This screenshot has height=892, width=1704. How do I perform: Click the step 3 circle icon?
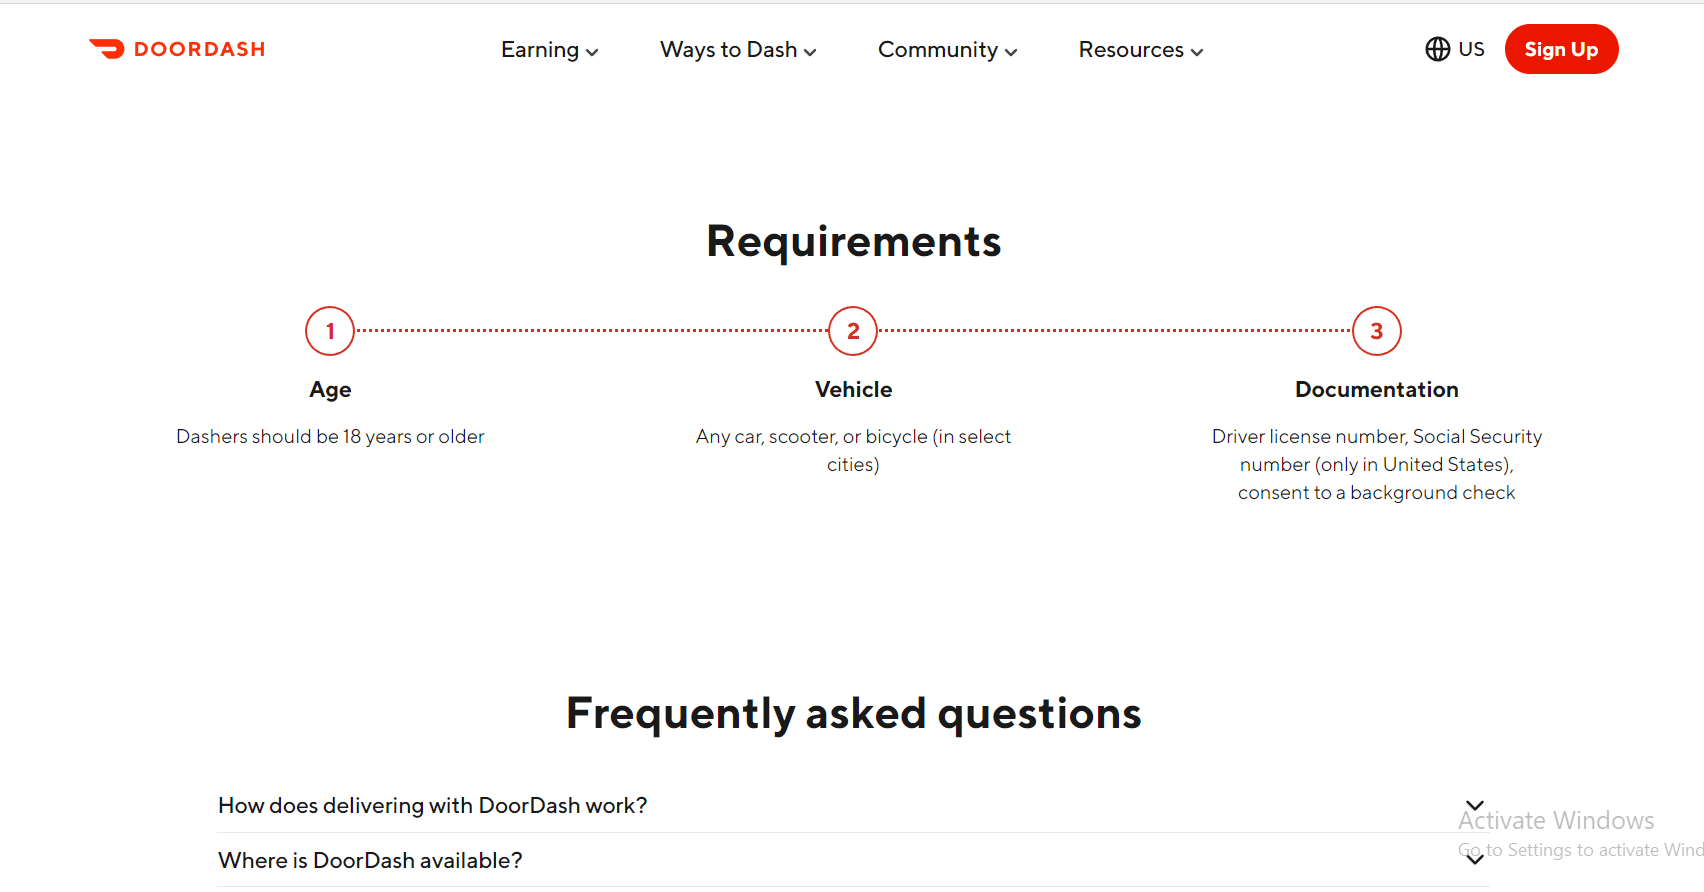point(1377,331)
